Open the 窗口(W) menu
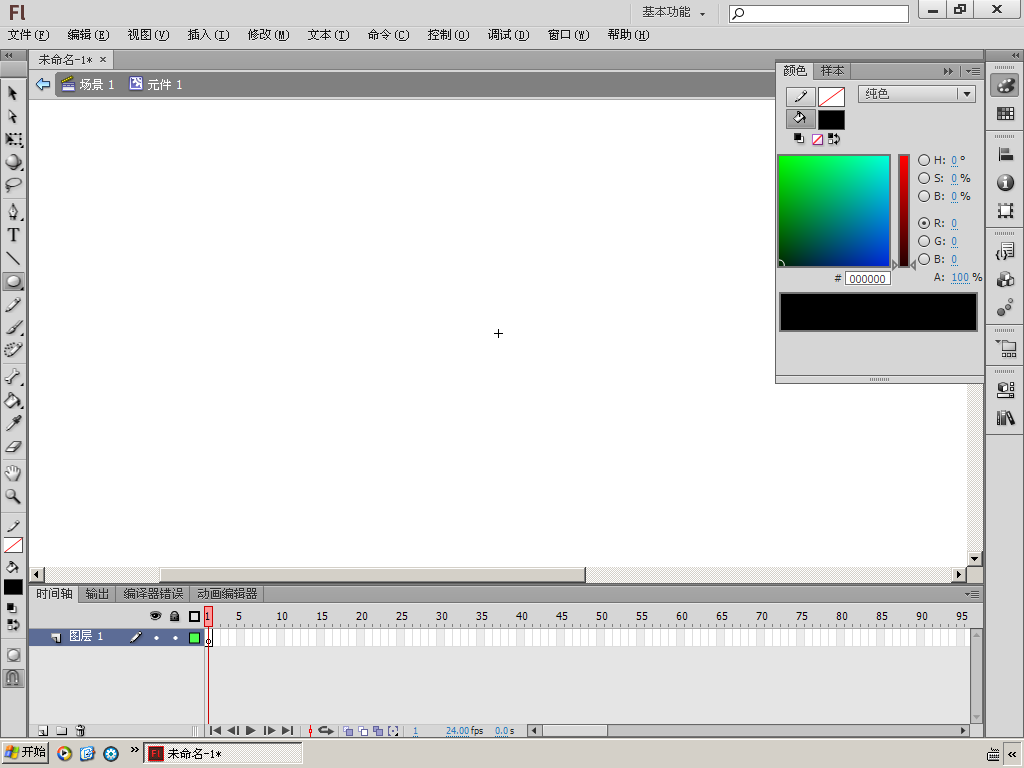The image size is (1024, 768). [x=568, y=35]
